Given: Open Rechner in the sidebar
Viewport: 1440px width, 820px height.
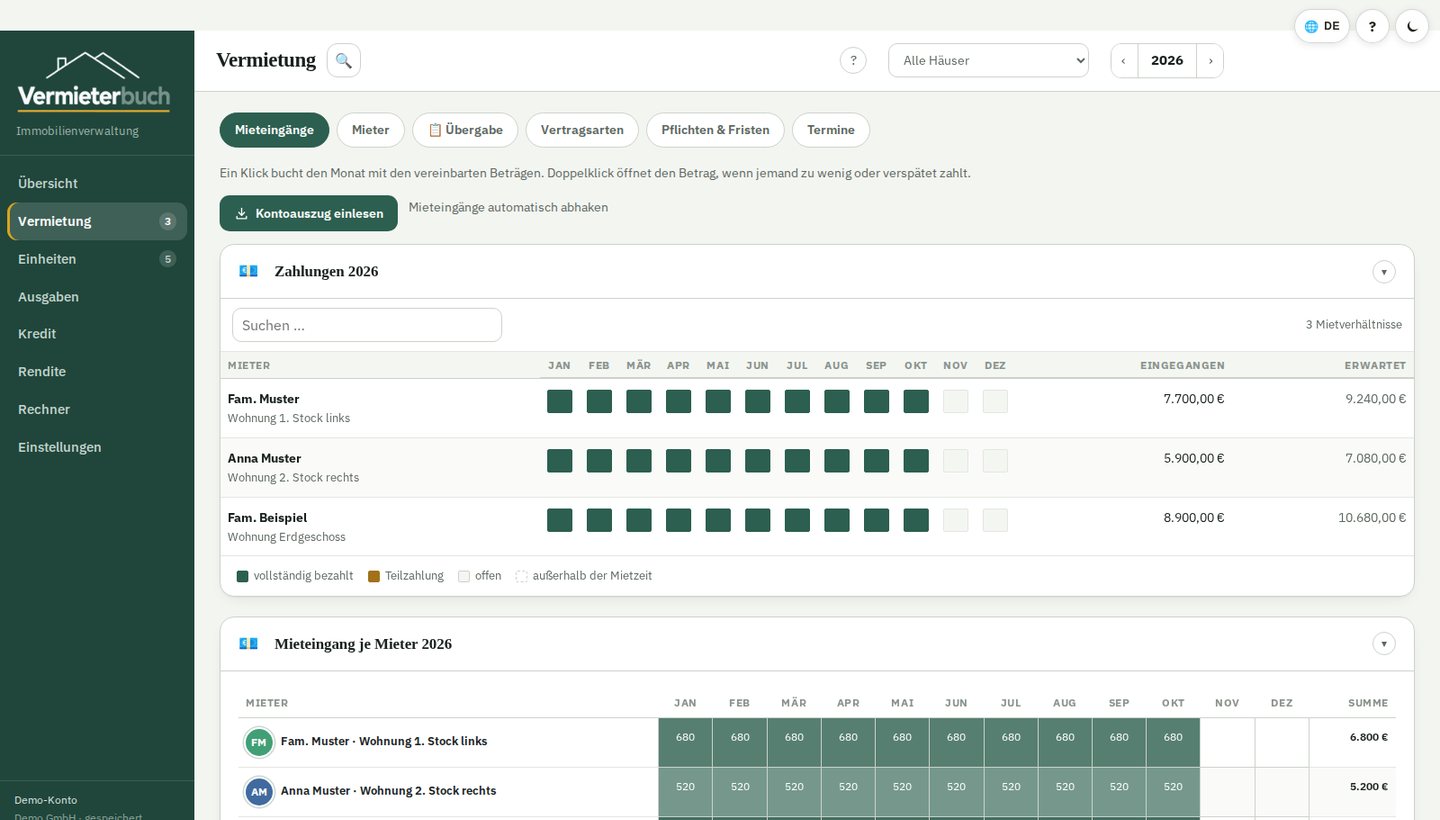Looking at the screenshot, I should pos(97,409).
